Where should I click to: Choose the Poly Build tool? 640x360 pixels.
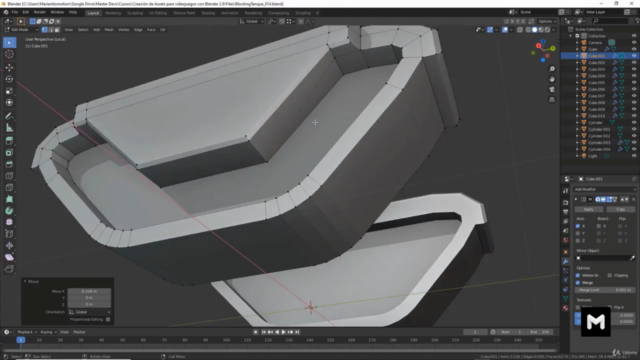(9, 199)
